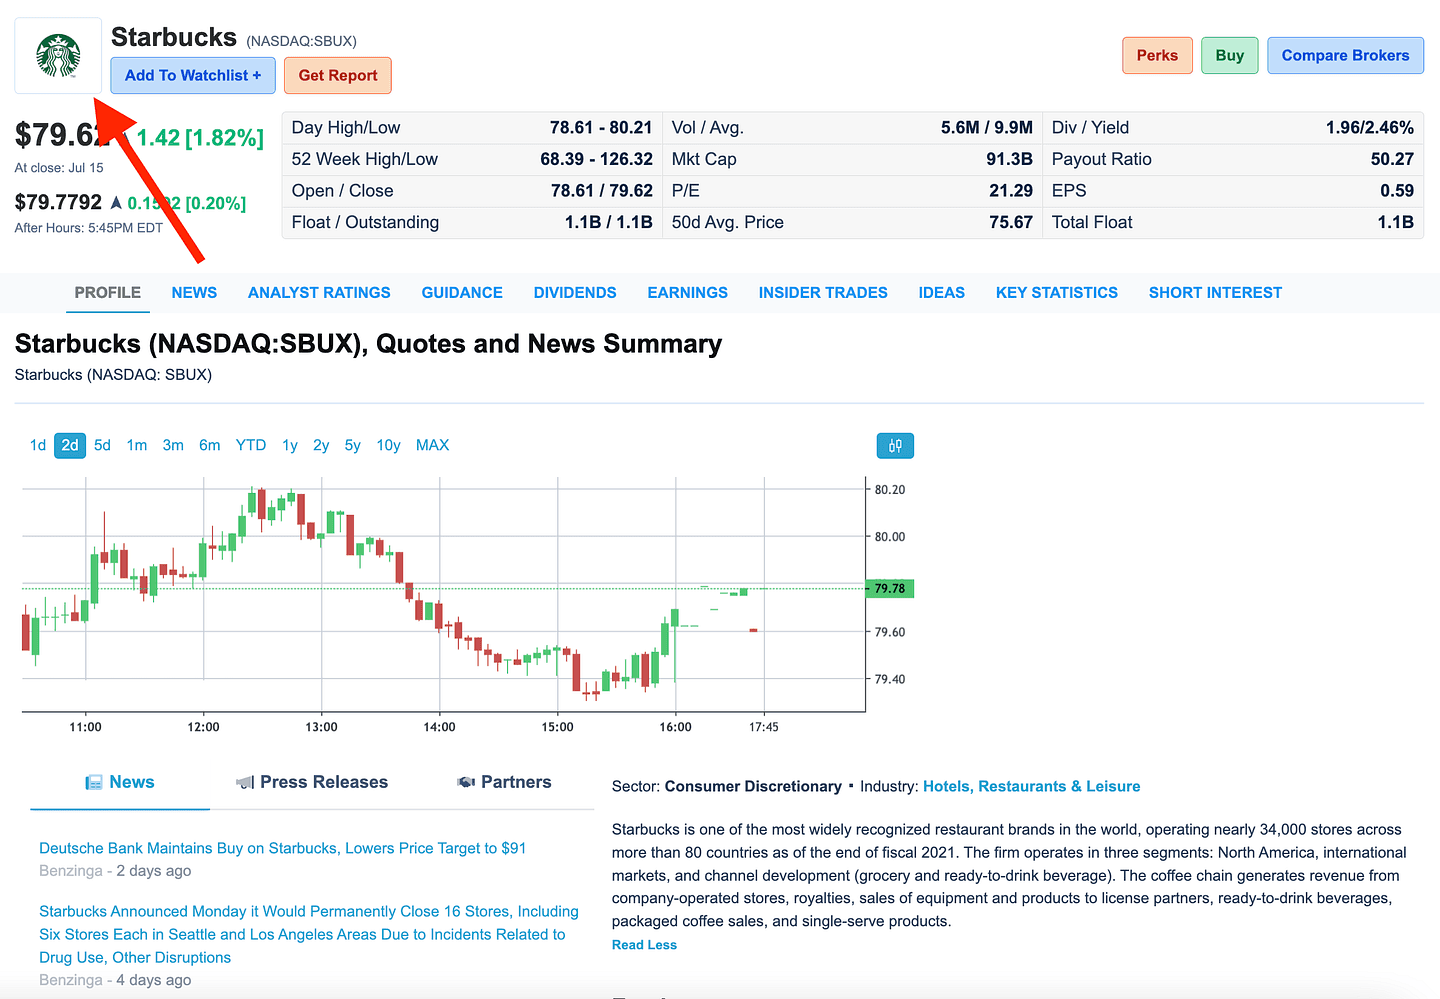The height and width of the screenshot is (999, 1440).
Task: Select the YTD chart range
Action: pos(251,445)
